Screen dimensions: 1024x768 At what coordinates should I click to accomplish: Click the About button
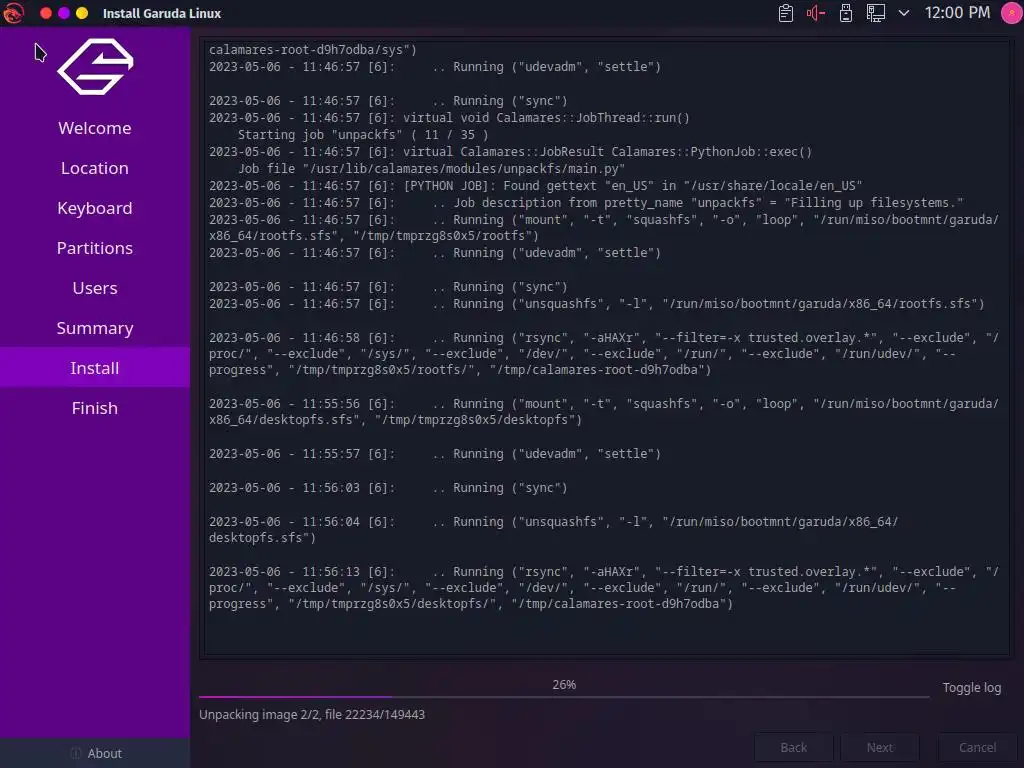click(x=95, y=753)
